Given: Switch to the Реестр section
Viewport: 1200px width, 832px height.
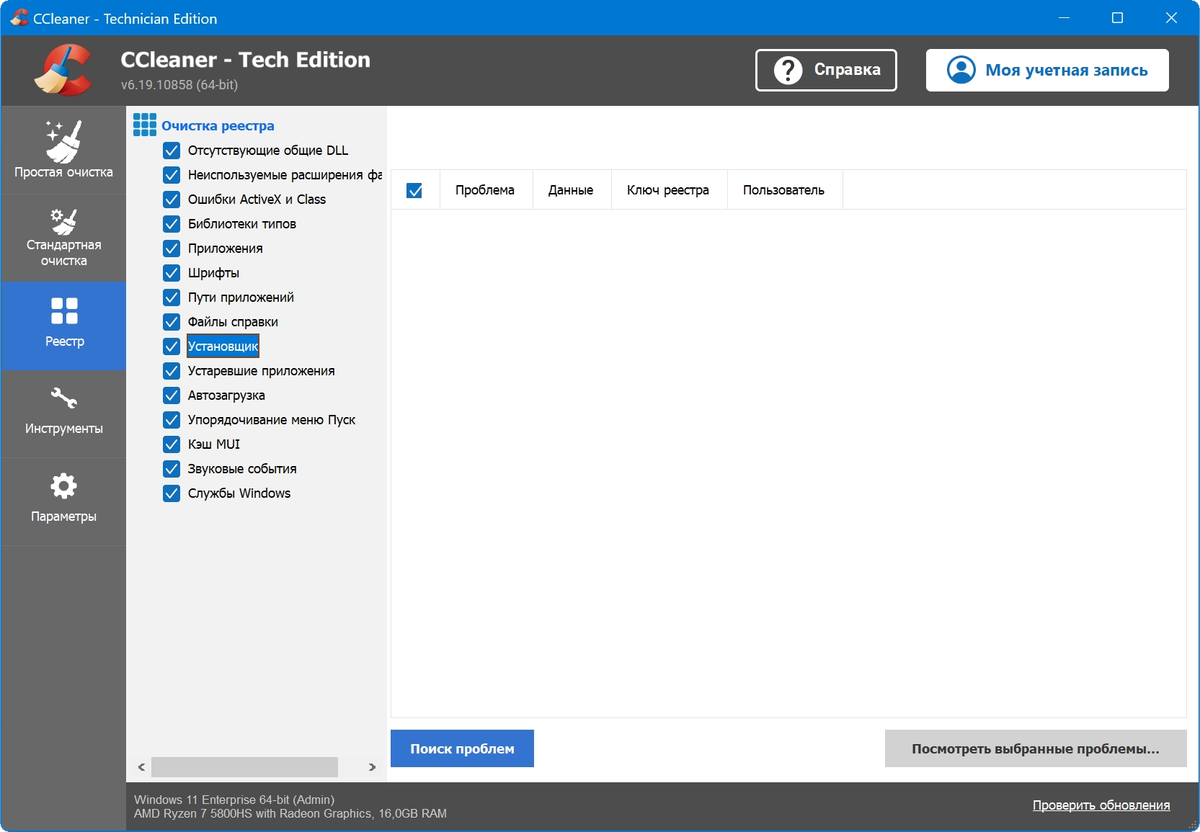Looking at the screenshot, I should point(64,326).
